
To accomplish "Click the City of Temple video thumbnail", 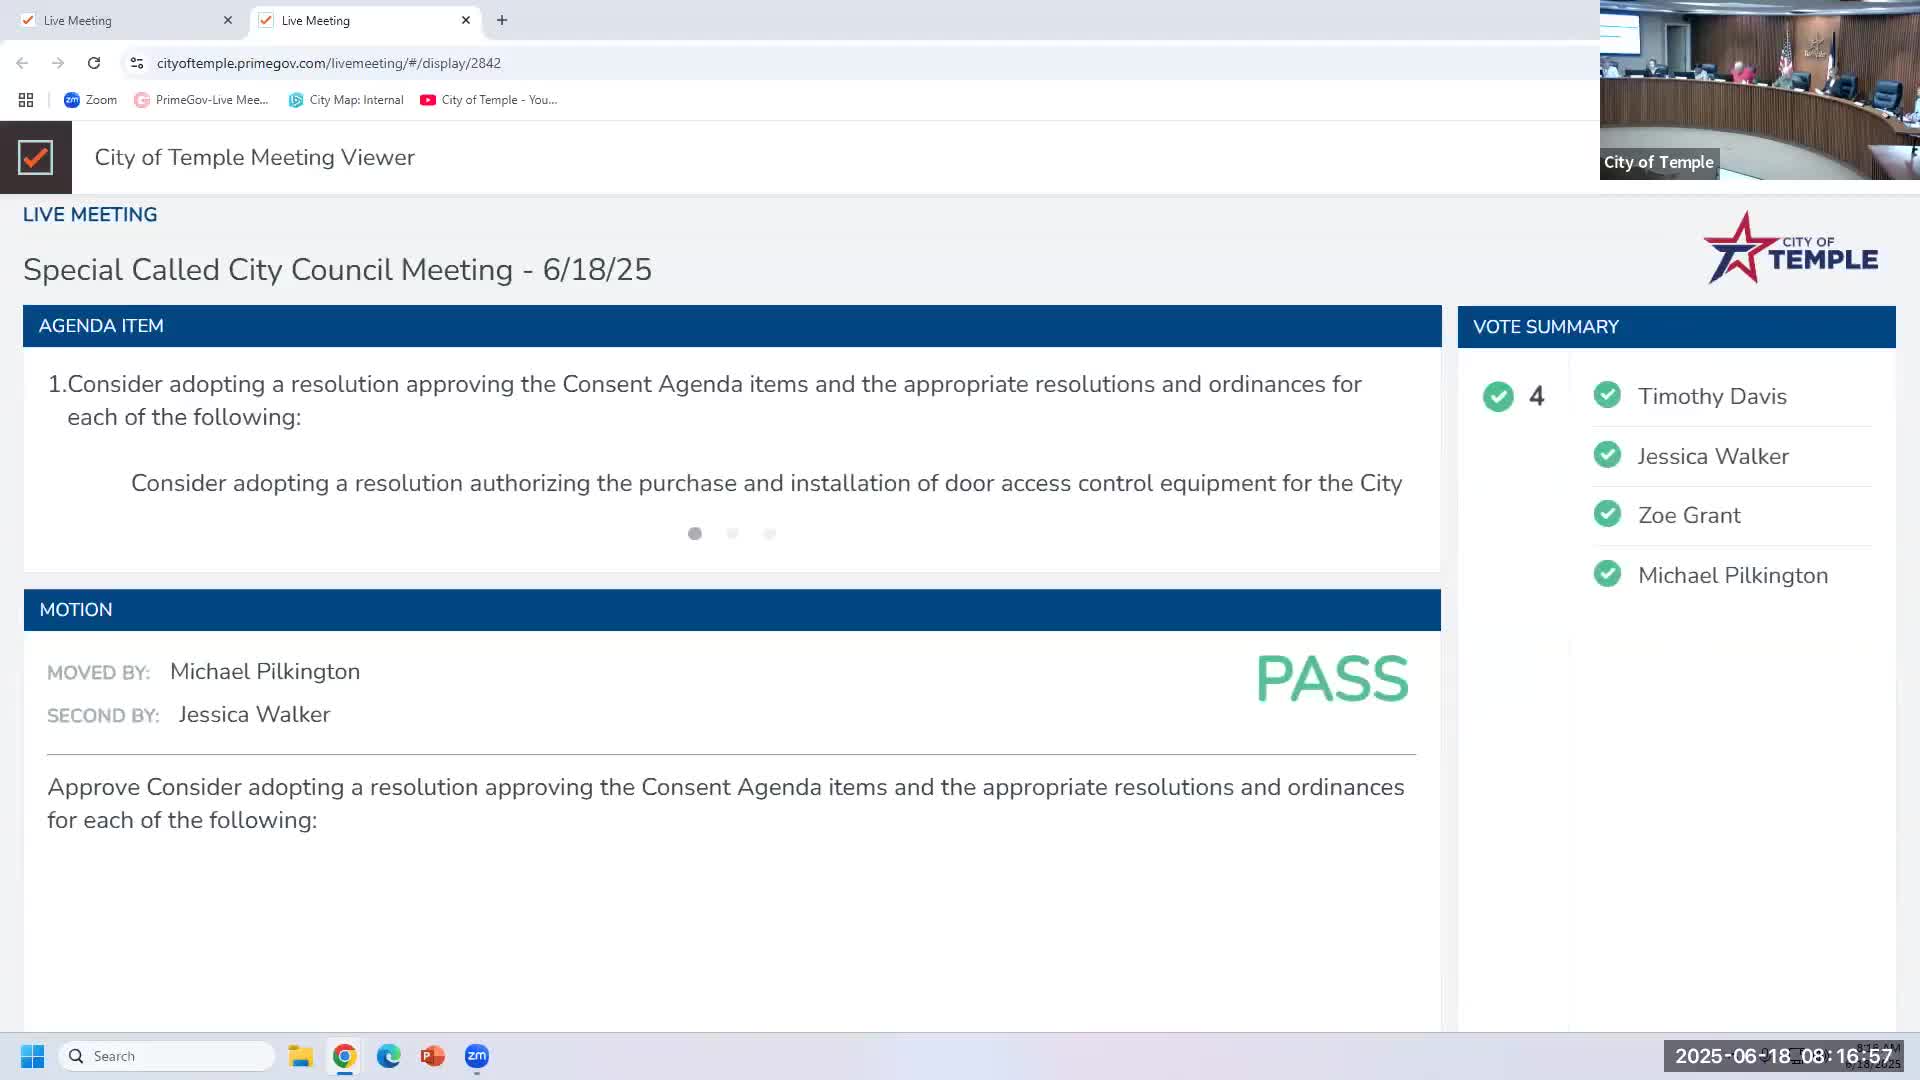I will [x=1759, y=90].
